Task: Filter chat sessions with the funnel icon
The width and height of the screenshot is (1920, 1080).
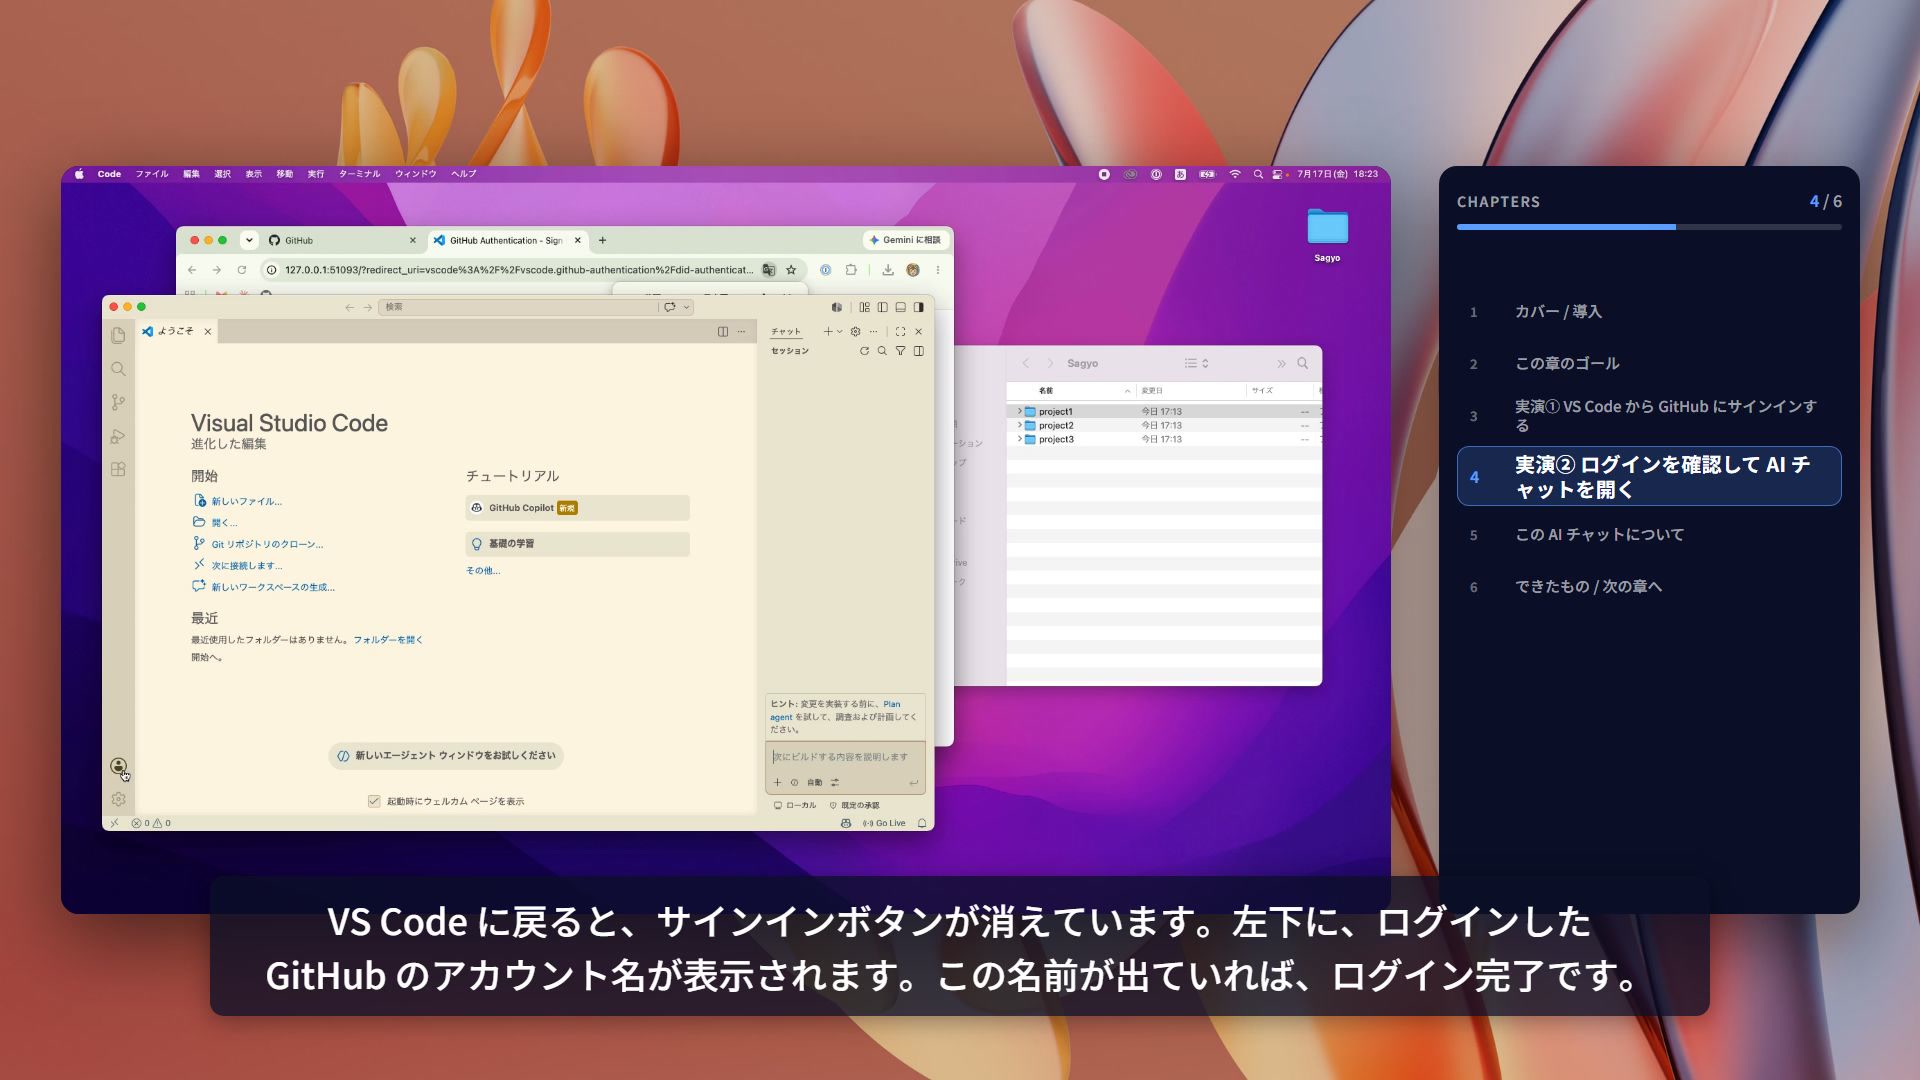Action: [x=900, y=351]
